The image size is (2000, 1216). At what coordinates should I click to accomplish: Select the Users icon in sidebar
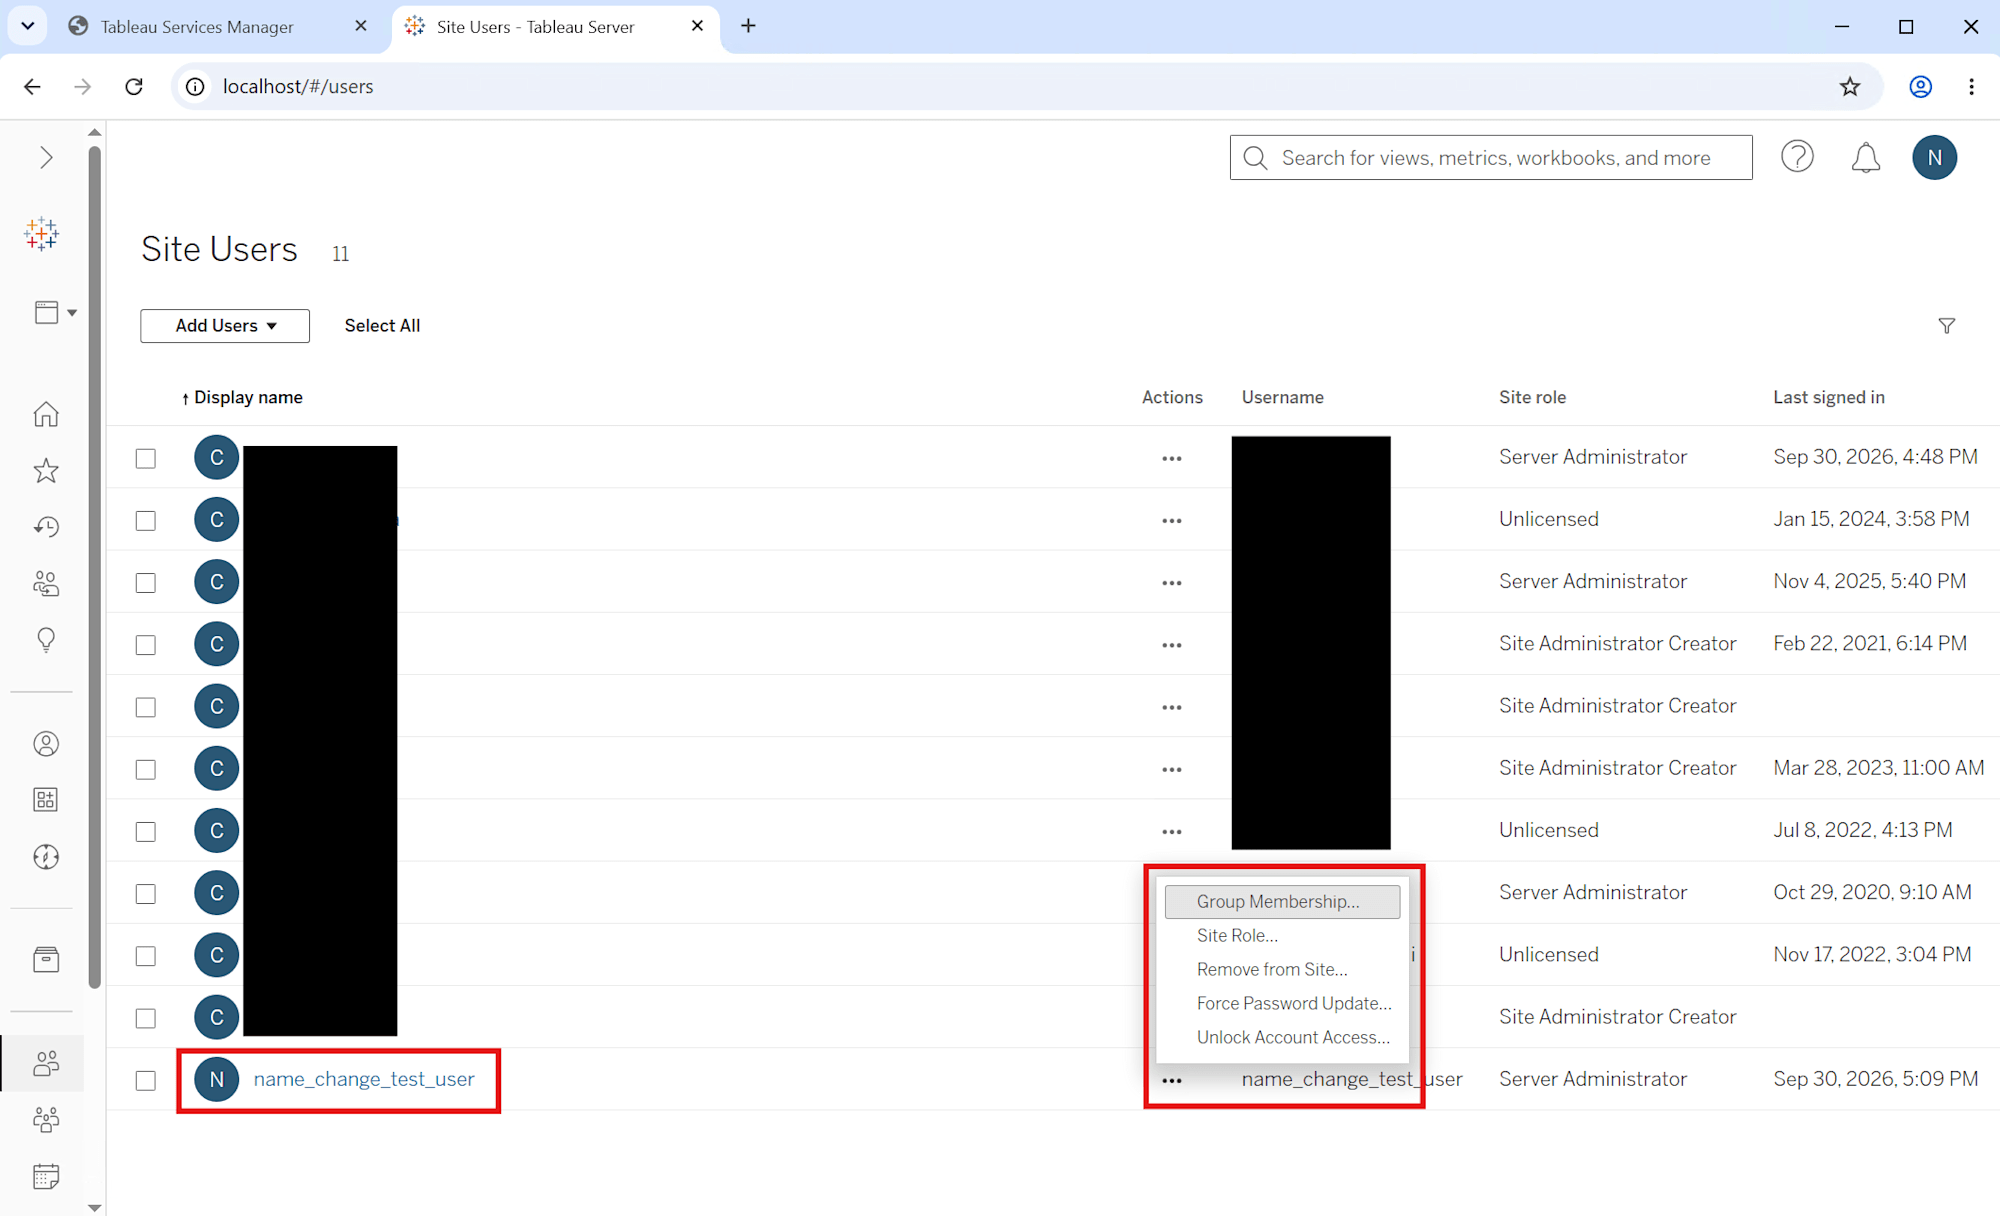[x=46, y=1063]
